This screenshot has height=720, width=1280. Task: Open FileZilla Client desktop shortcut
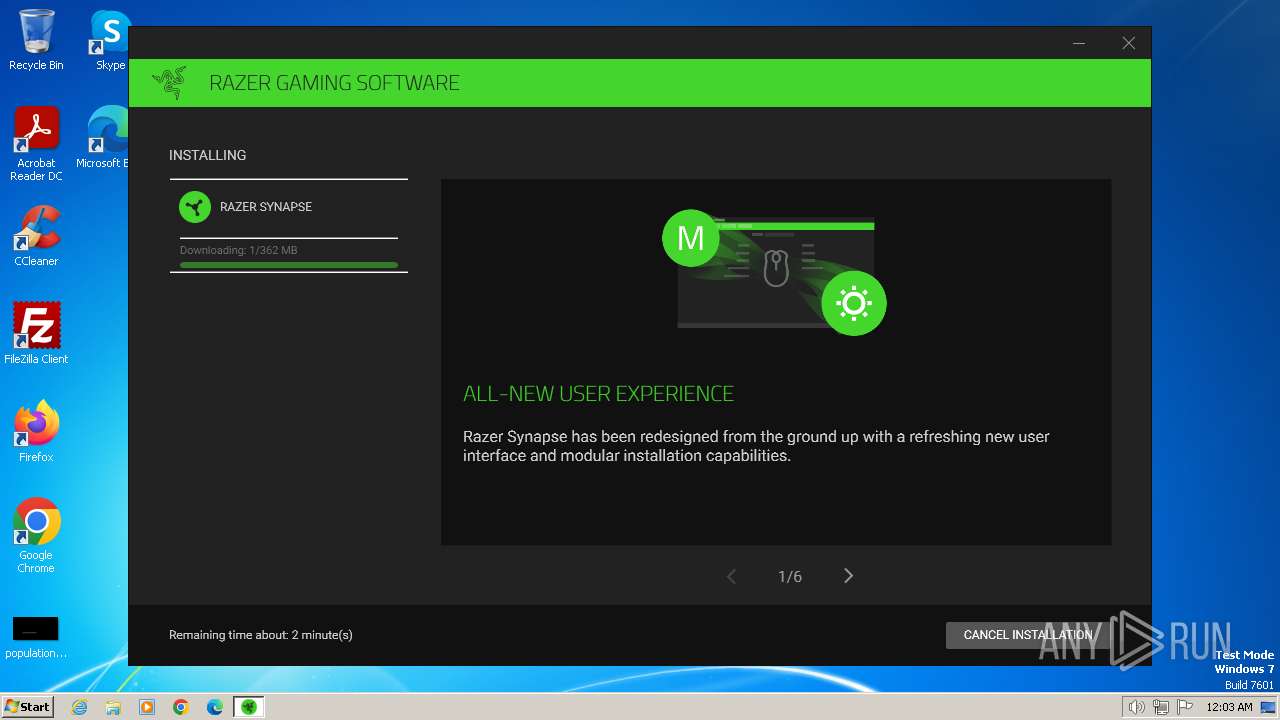tap(36, 333)
